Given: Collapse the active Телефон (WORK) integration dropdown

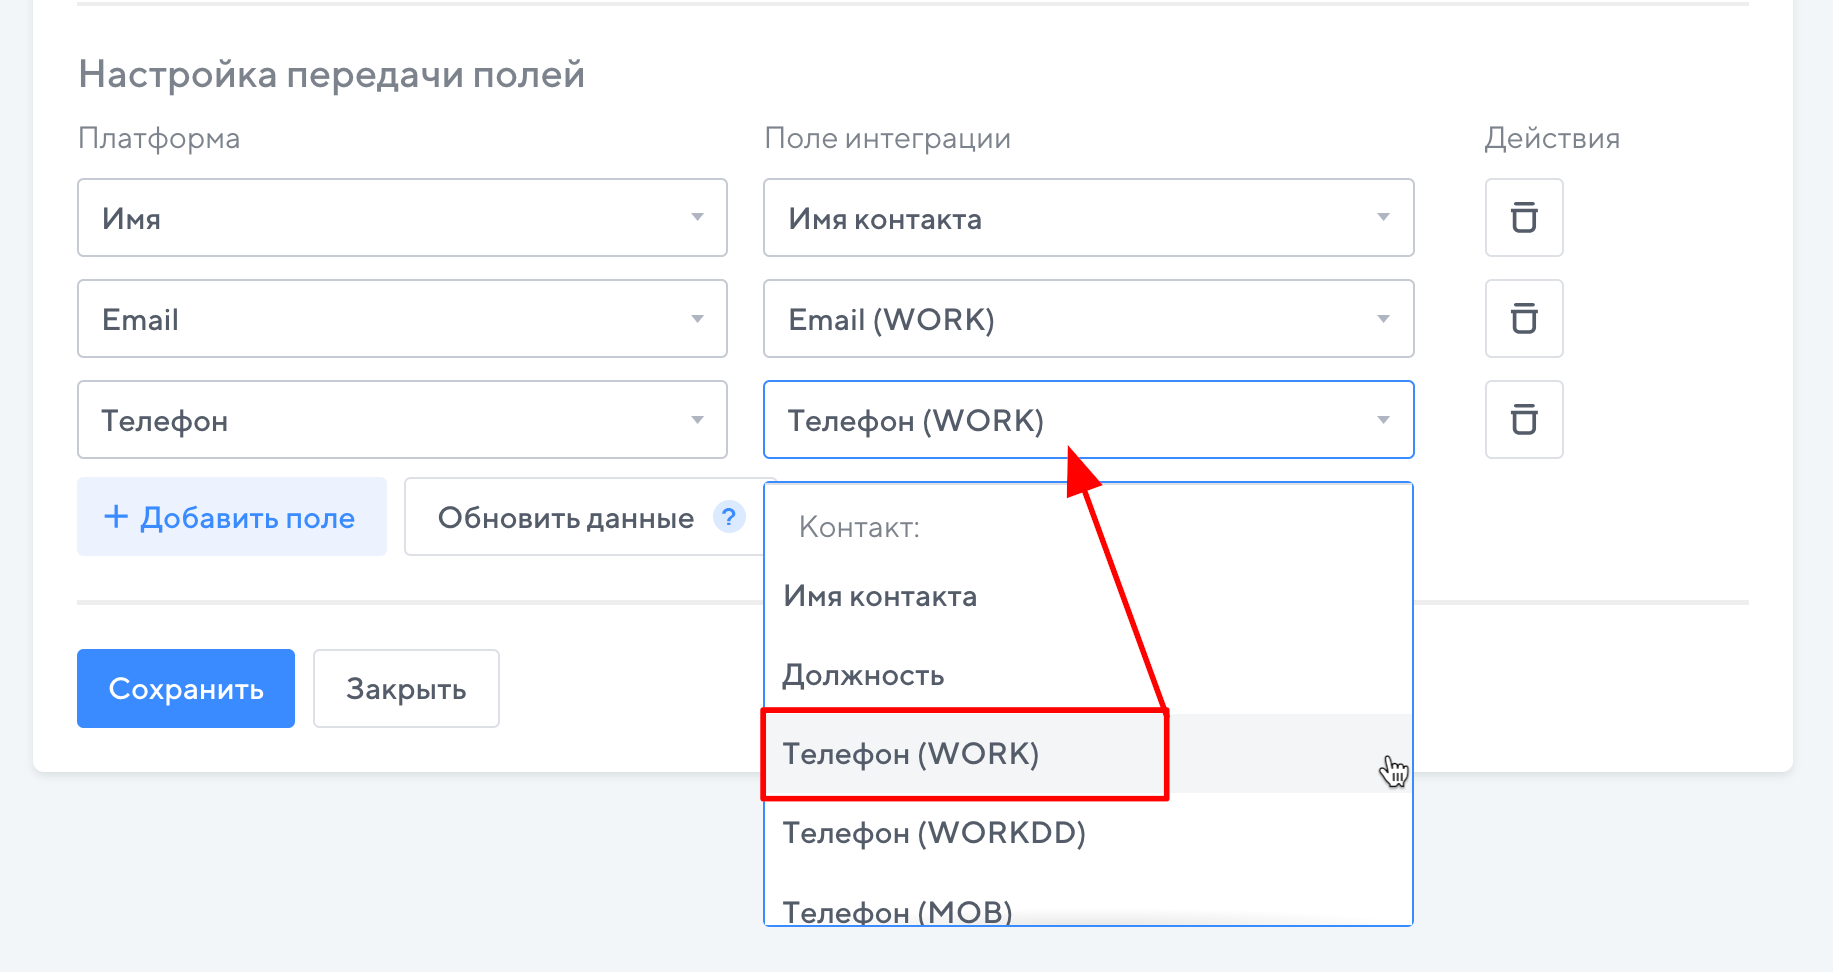Looking at the screenshot, I should click(1088, 420).
